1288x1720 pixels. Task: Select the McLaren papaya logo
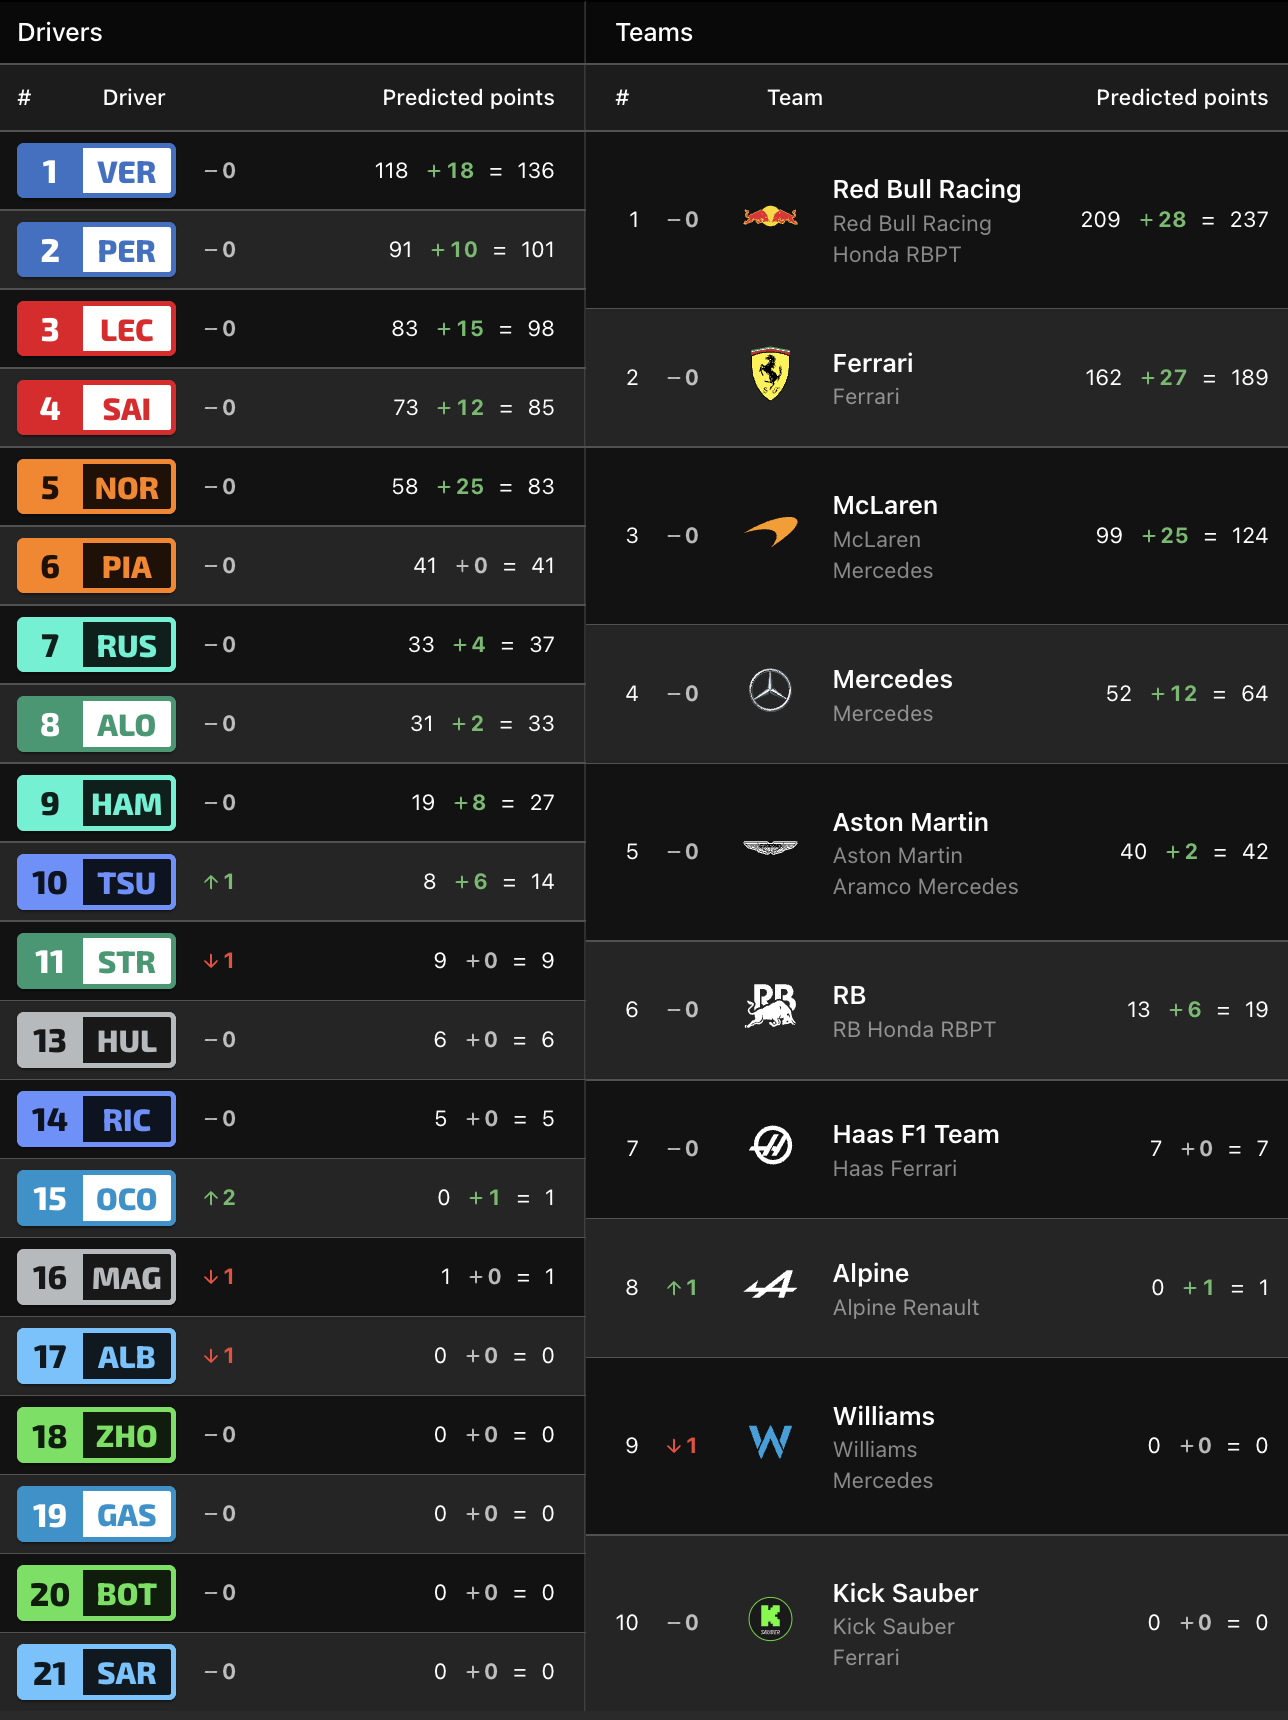click(771, 532)
